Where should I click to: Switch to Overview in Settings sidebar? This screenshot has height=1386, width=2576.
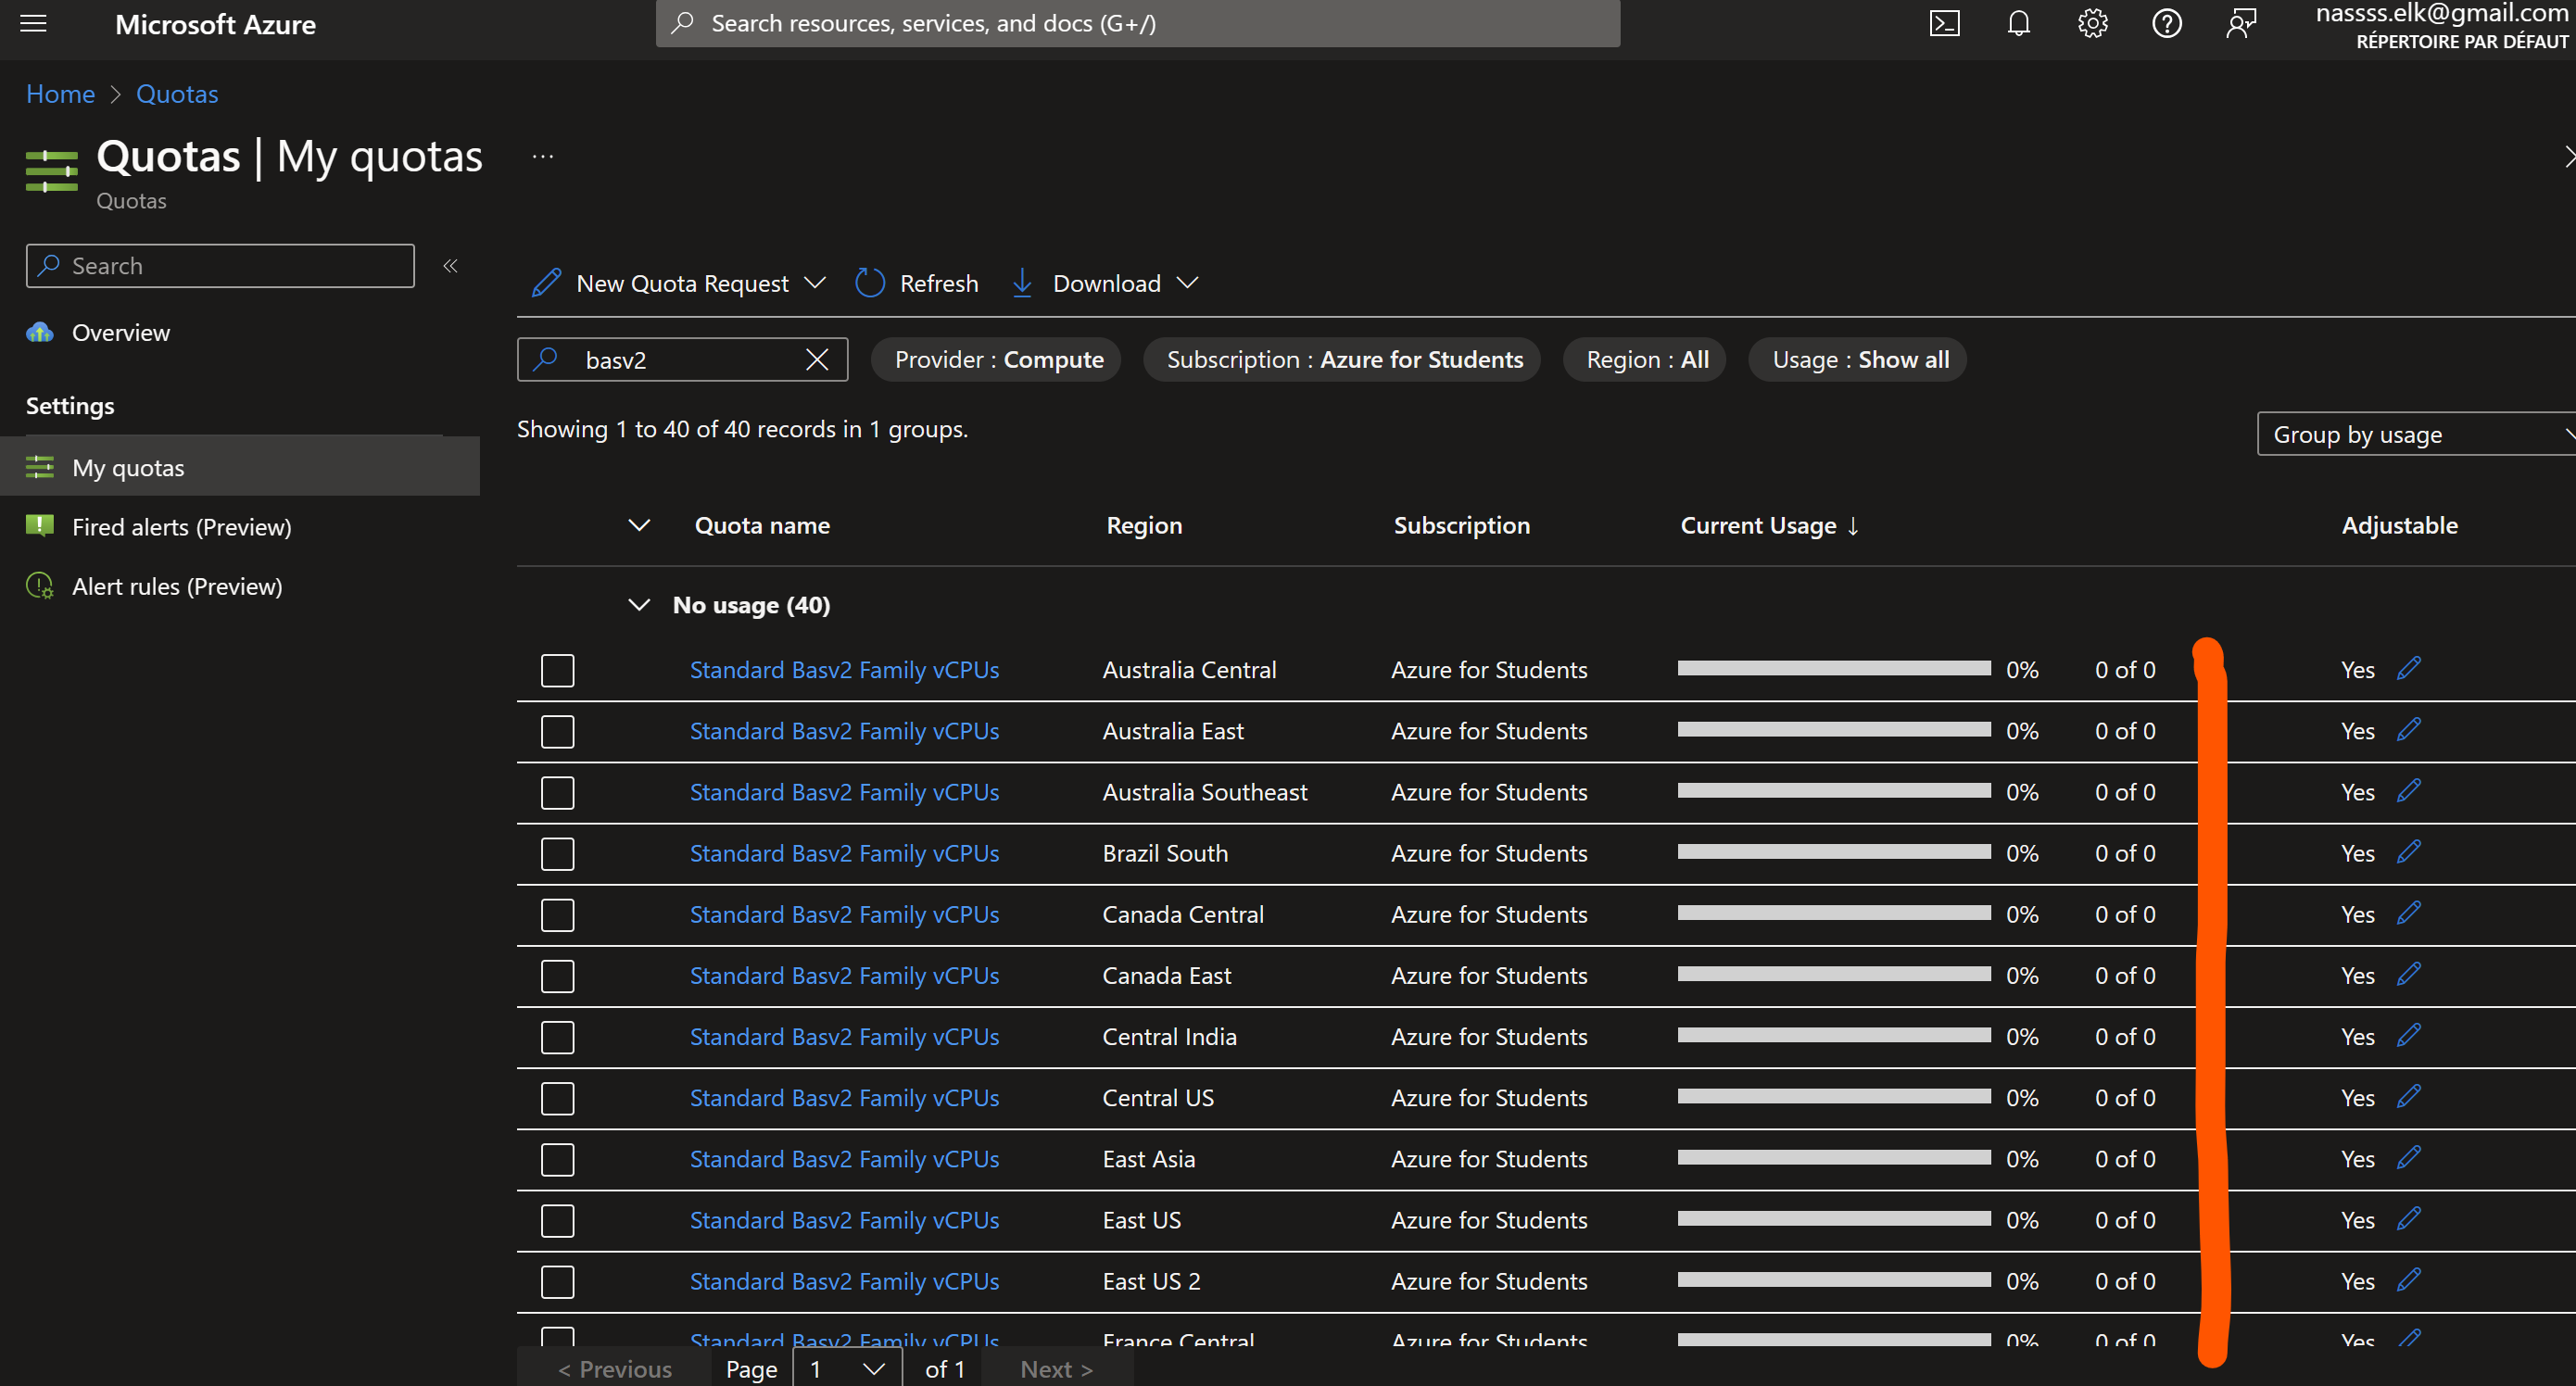[119, 332]
